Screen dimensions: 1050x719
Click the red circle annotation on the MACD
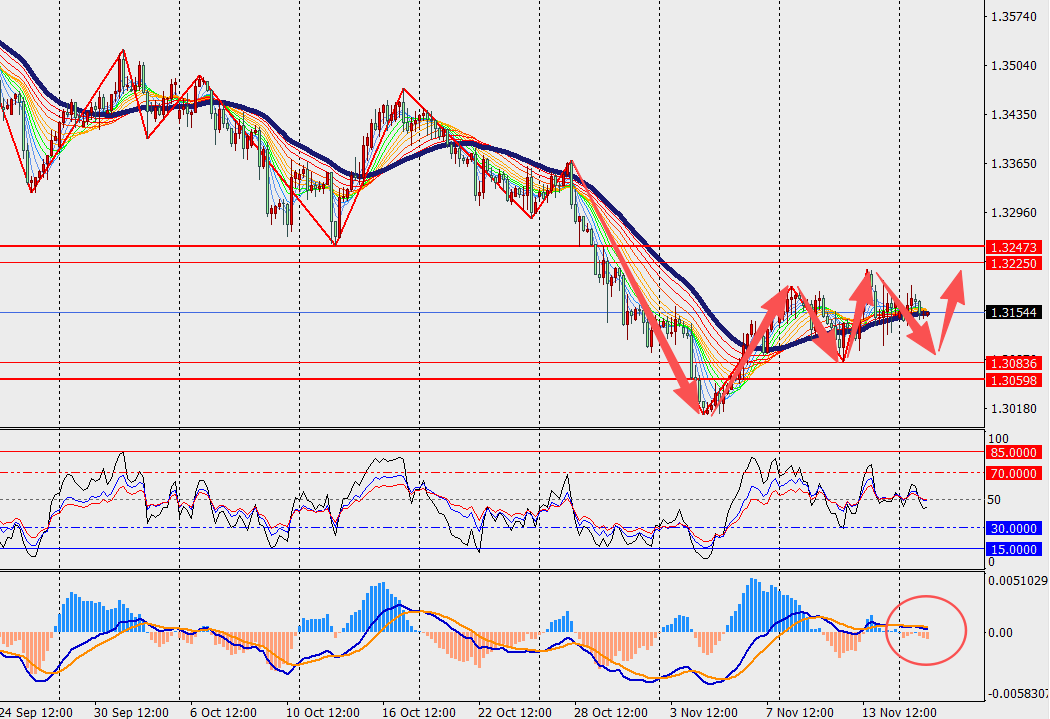tap(926, 630)
